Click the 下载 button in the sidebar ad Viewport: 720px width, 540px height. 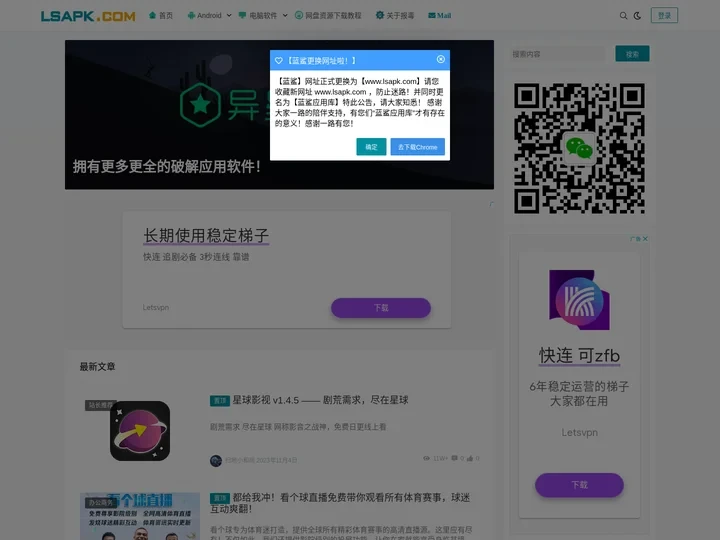click(x=579, y=485)
